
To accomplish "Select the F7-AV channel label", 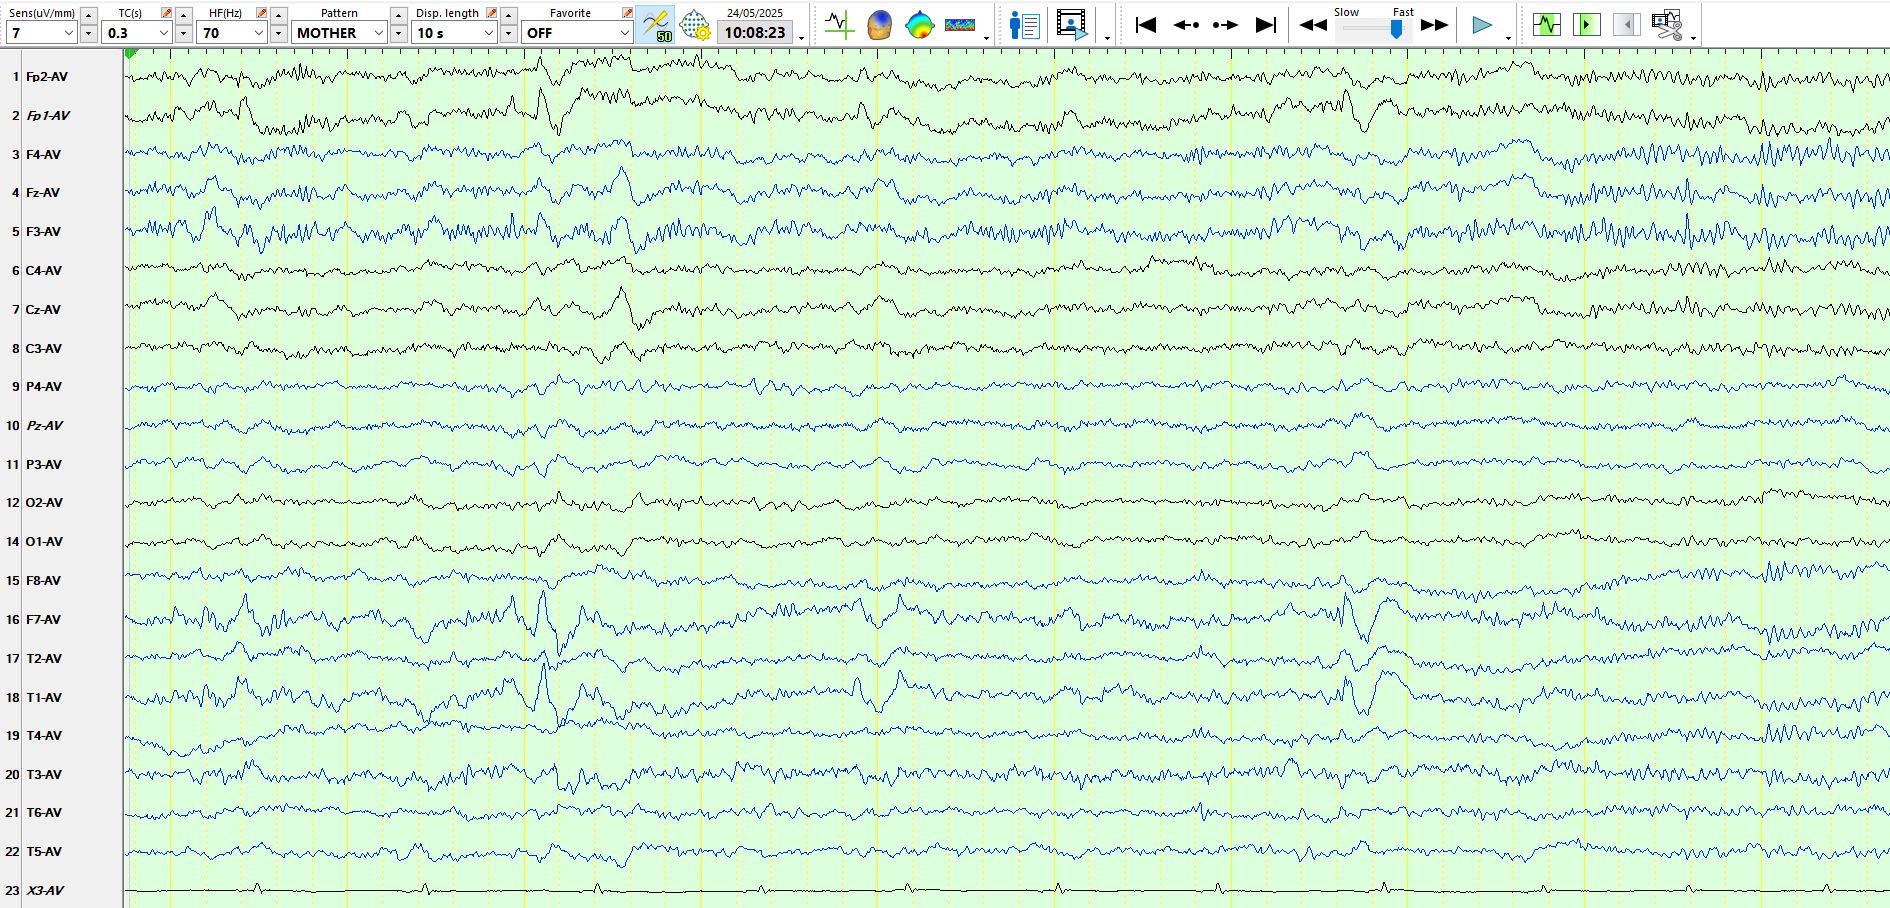I will [43, 619].
